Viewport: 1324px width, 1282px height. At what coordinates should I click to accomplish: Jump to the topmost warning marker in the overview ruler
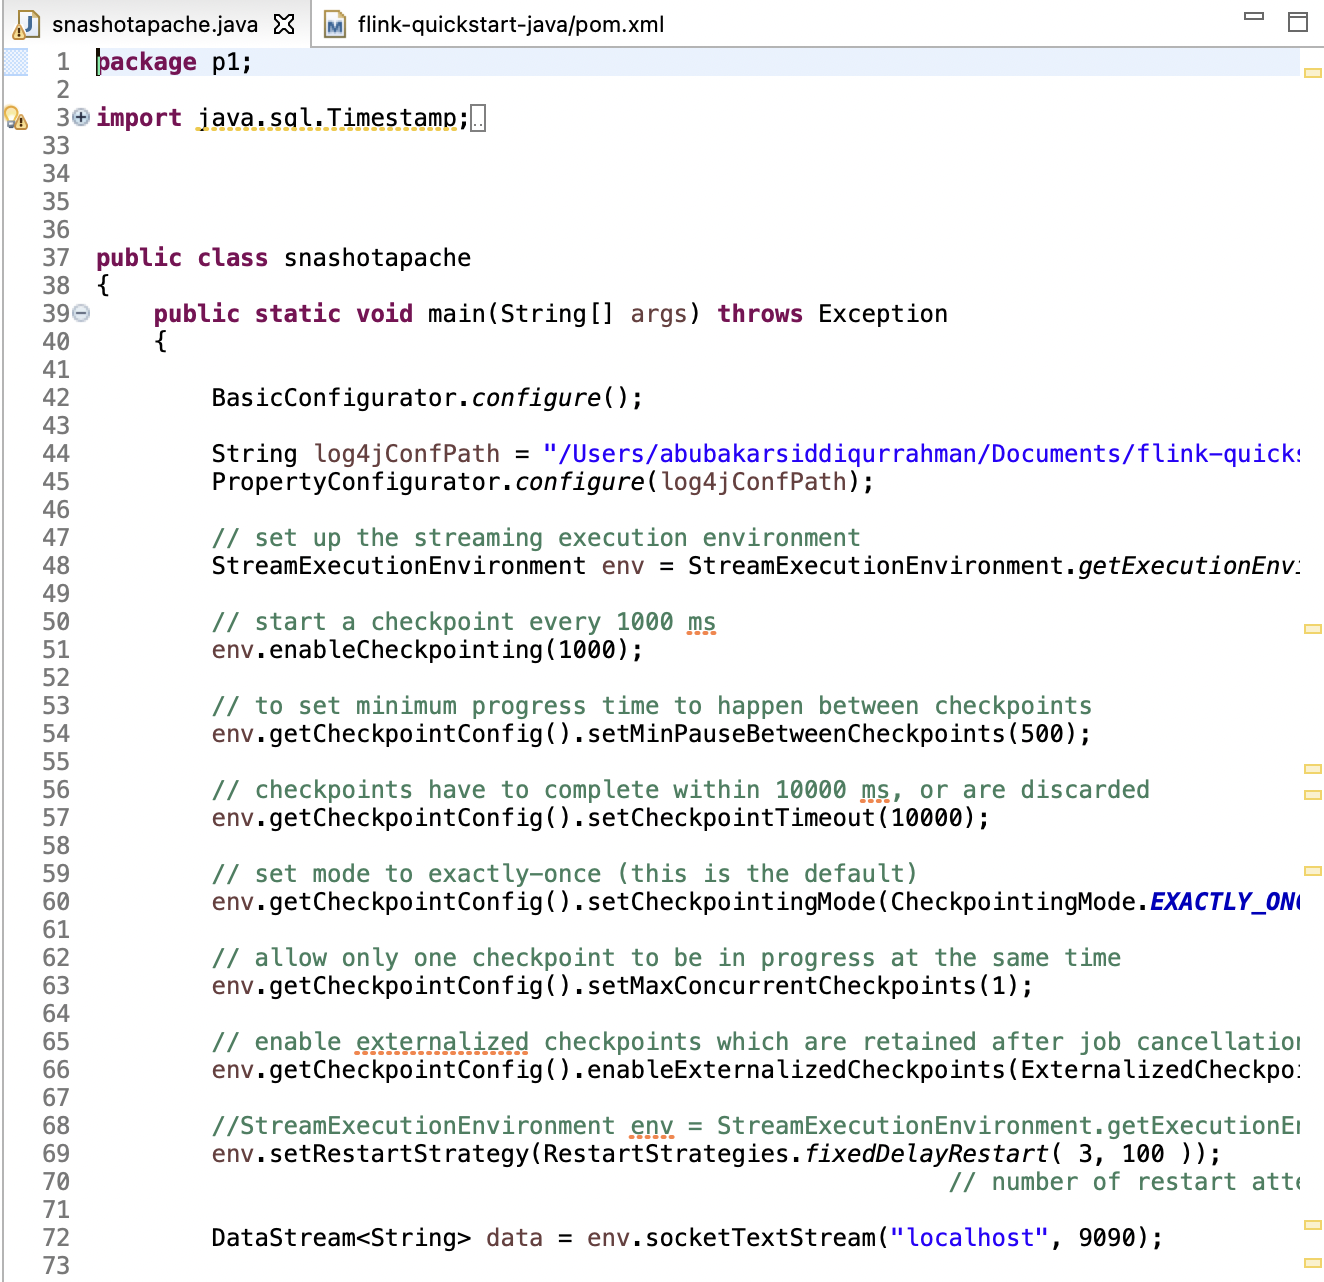click(1312, 73)
